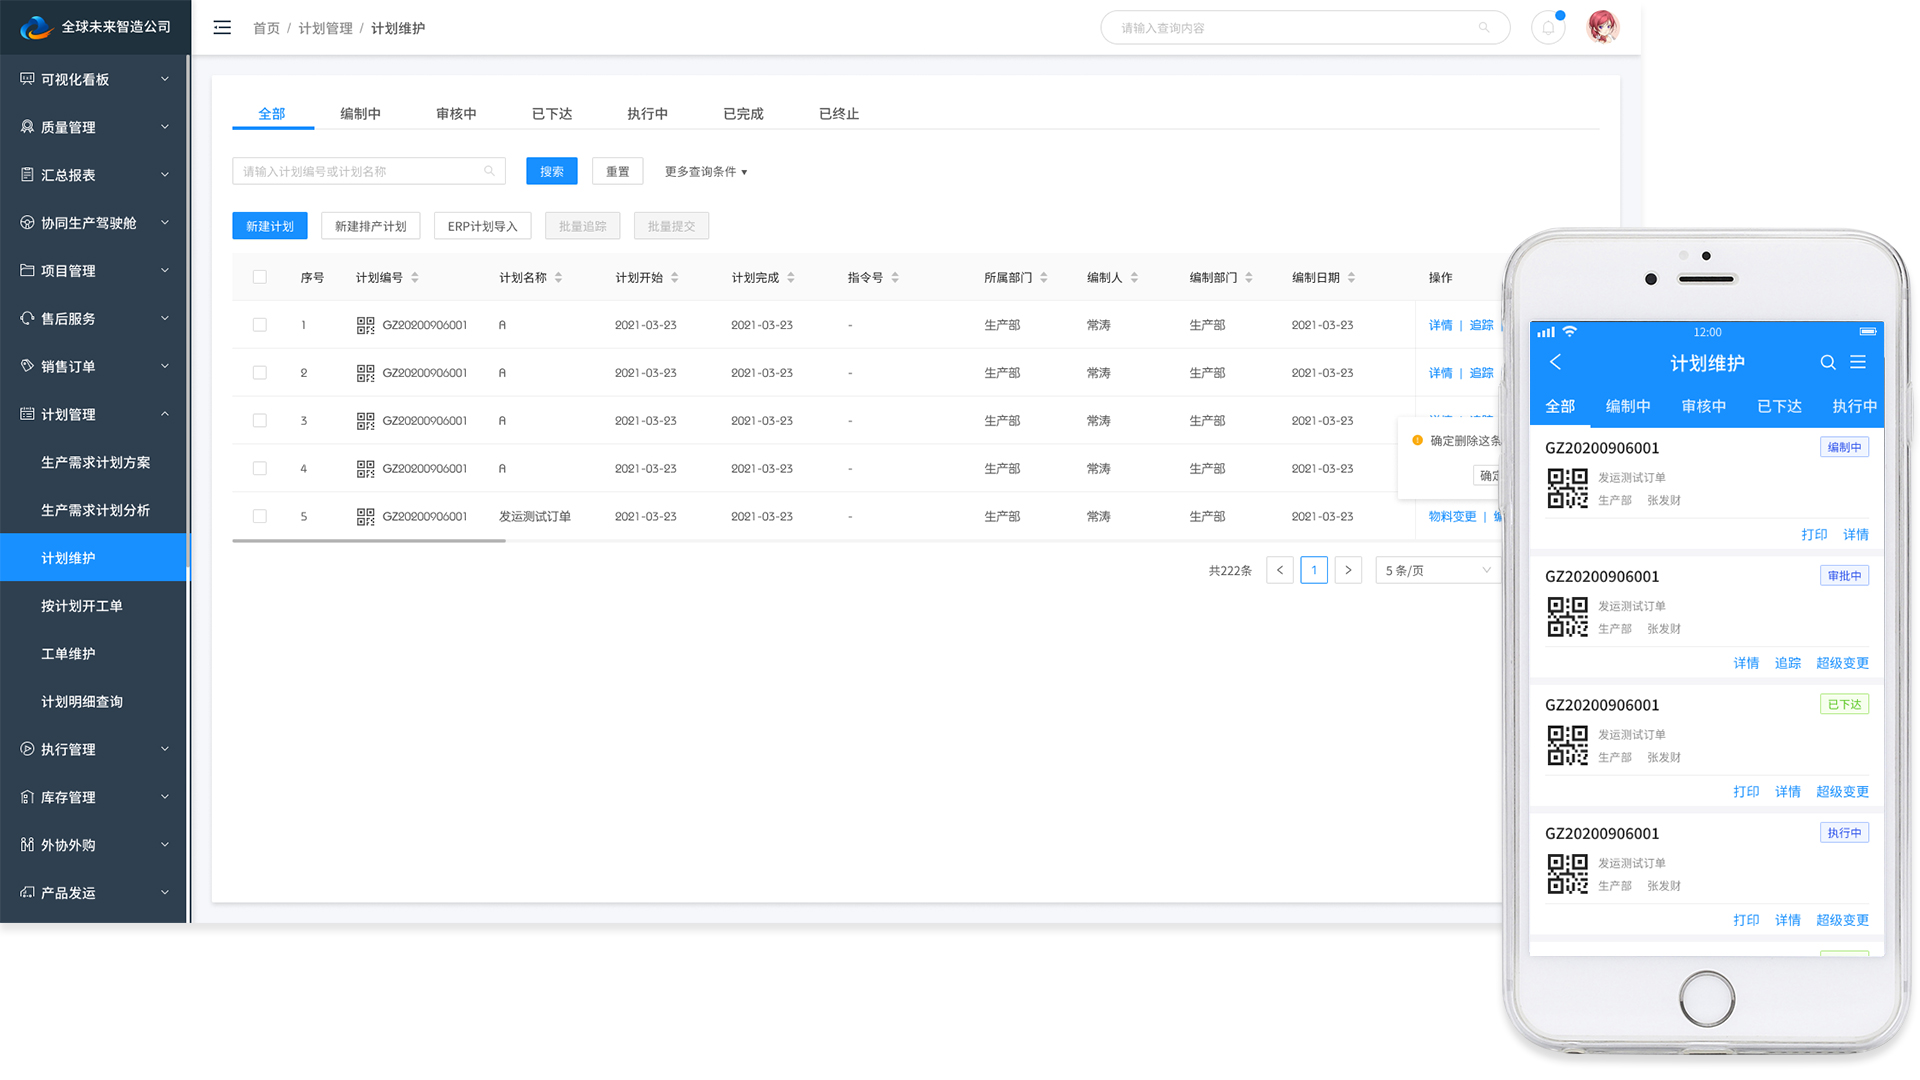Screen dimensions: 1920x1080
Task: Click the 新建计划 button
Action: 269,226
